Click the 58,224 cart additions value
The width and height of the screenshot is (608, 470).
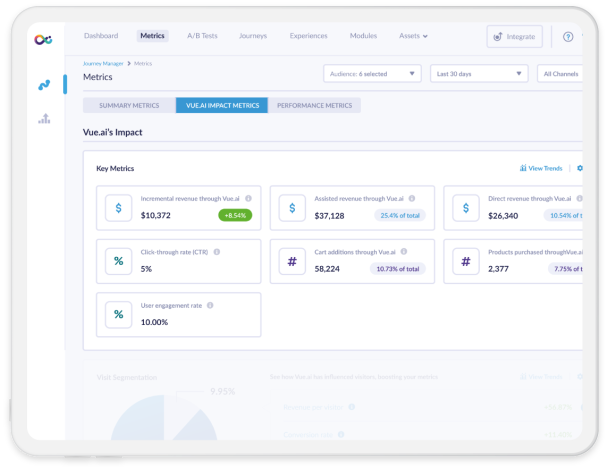[327, 269]
